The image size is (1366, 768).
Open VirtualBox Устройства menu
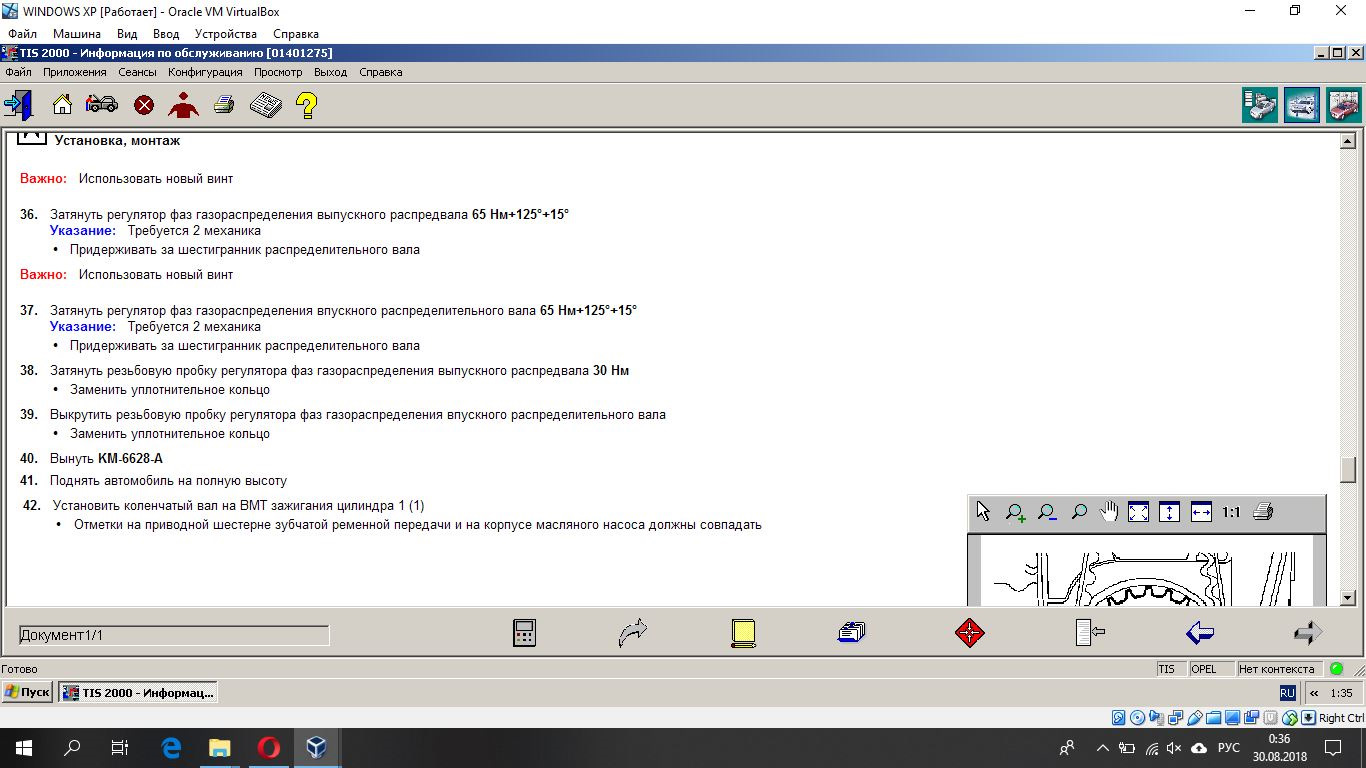[226, 34]
